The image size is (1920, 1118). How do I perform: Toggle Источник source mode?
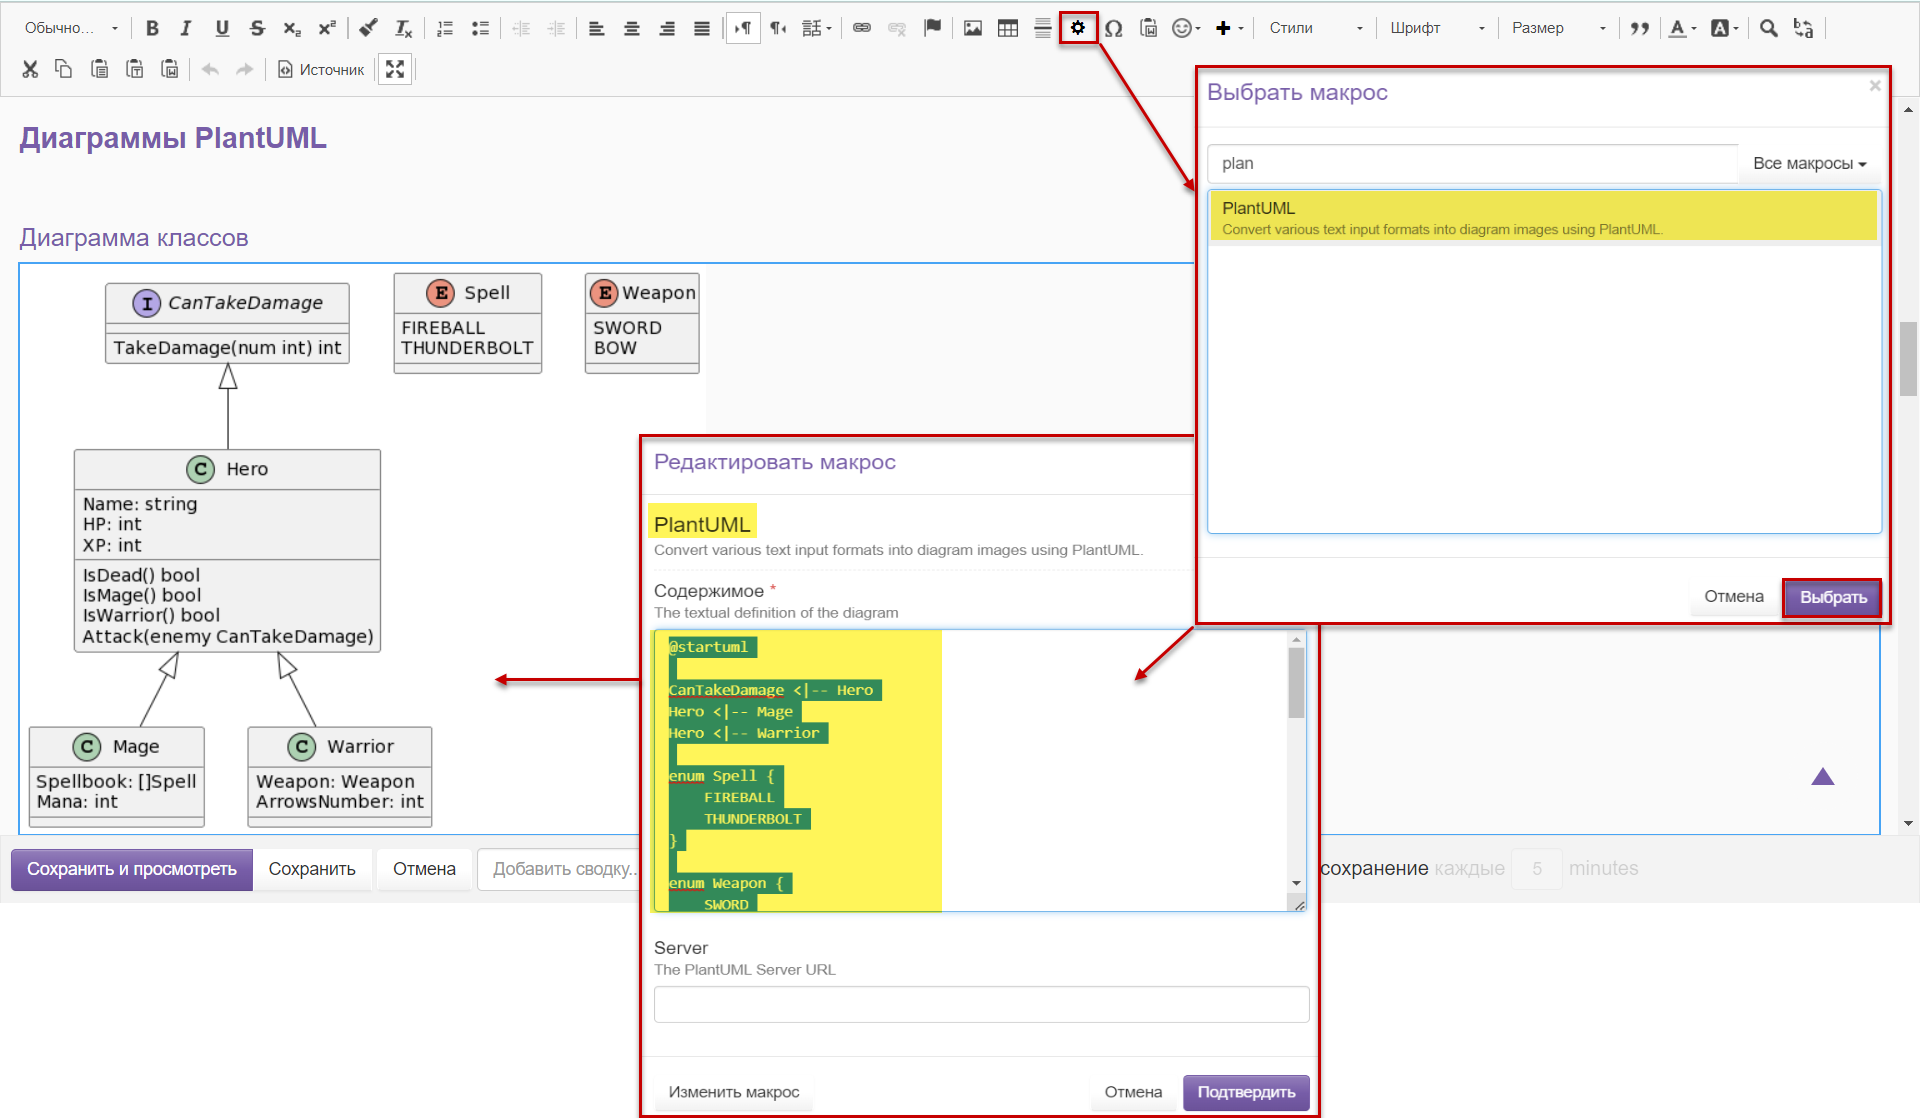coord(321,69)
